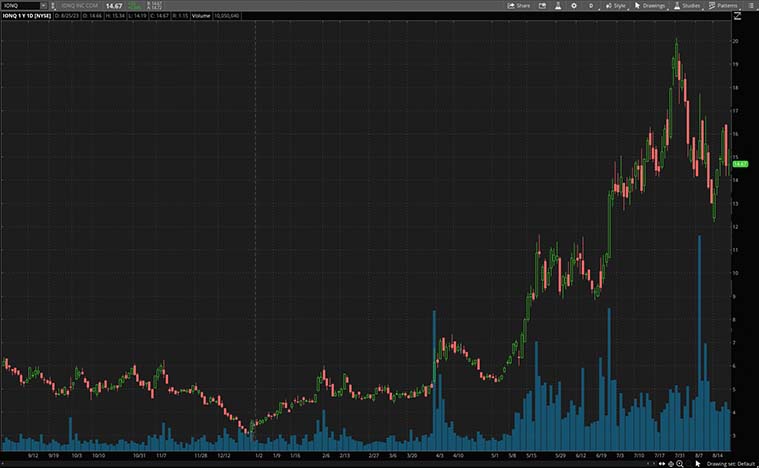The width and height of the screenshot is (759, 468).
Task: Click the crosshair pan icon at bottom
Action: coord(671,464)
